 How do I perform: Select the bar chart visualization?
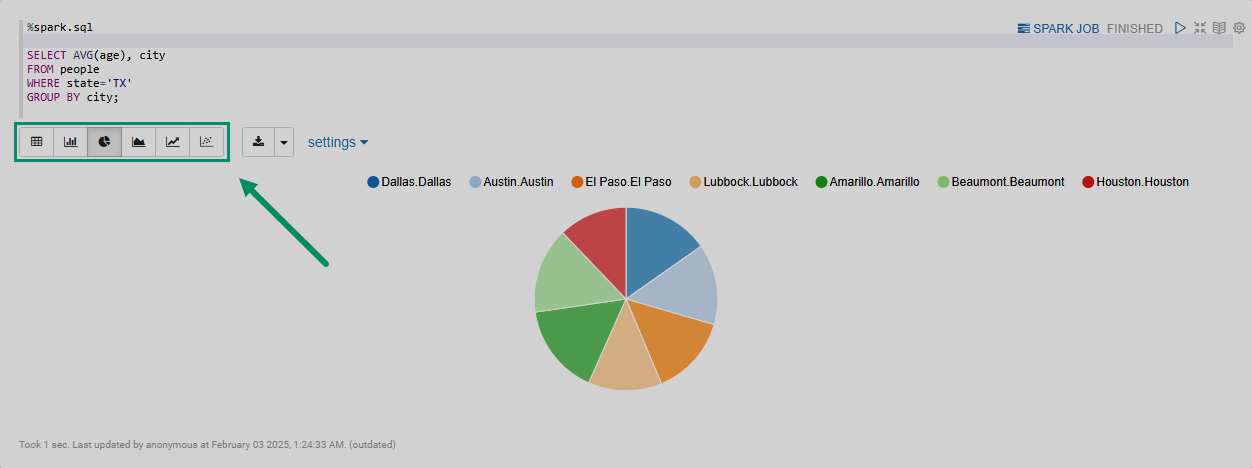point(71,142)
